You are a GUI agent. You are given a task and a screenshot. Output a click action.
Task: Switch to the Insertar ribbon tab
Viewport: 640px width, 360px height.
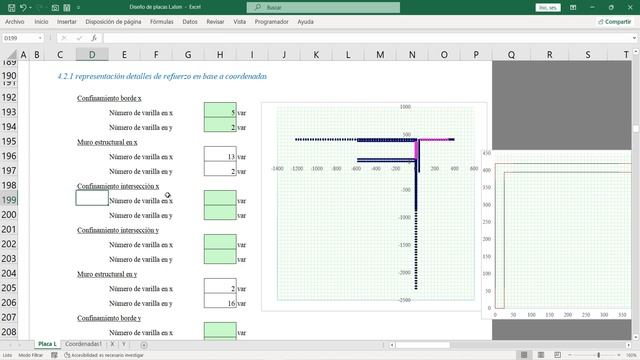67,22
